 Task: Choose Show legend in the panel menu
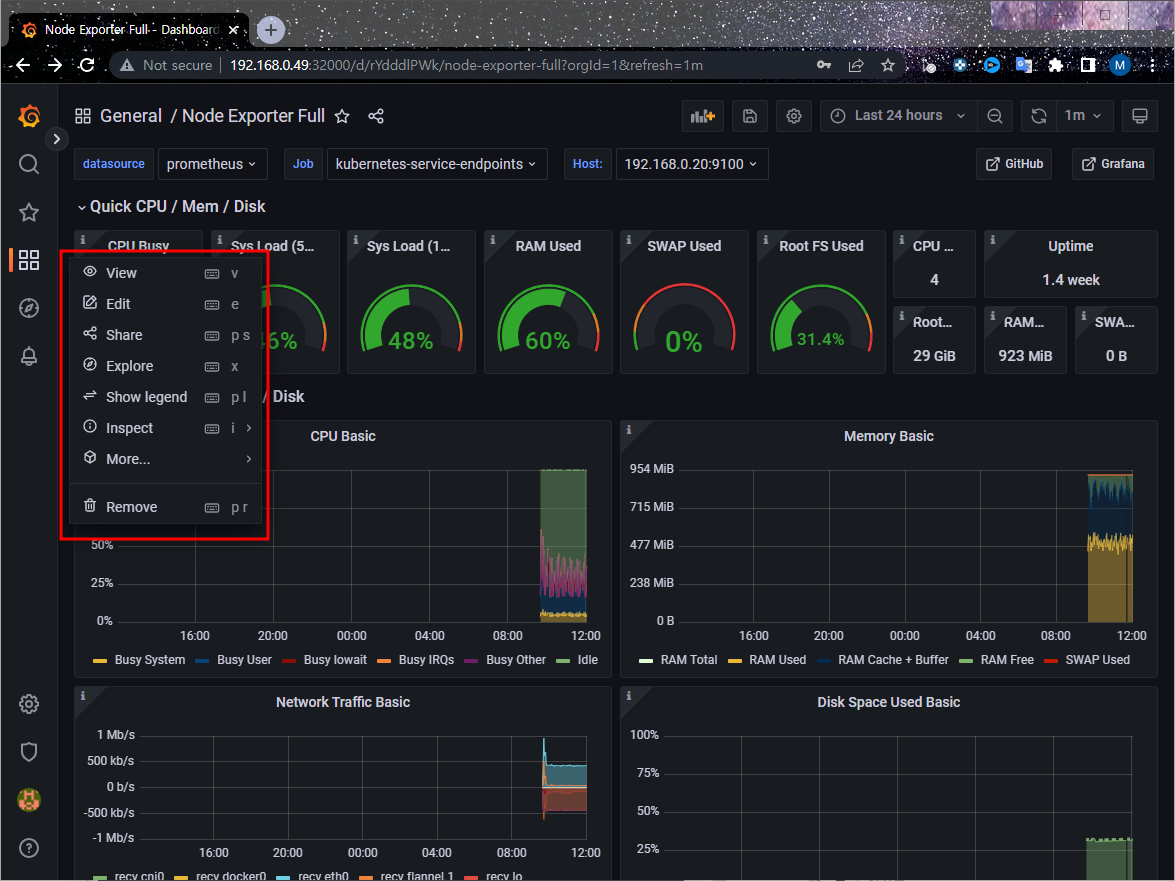coord(165,397)
